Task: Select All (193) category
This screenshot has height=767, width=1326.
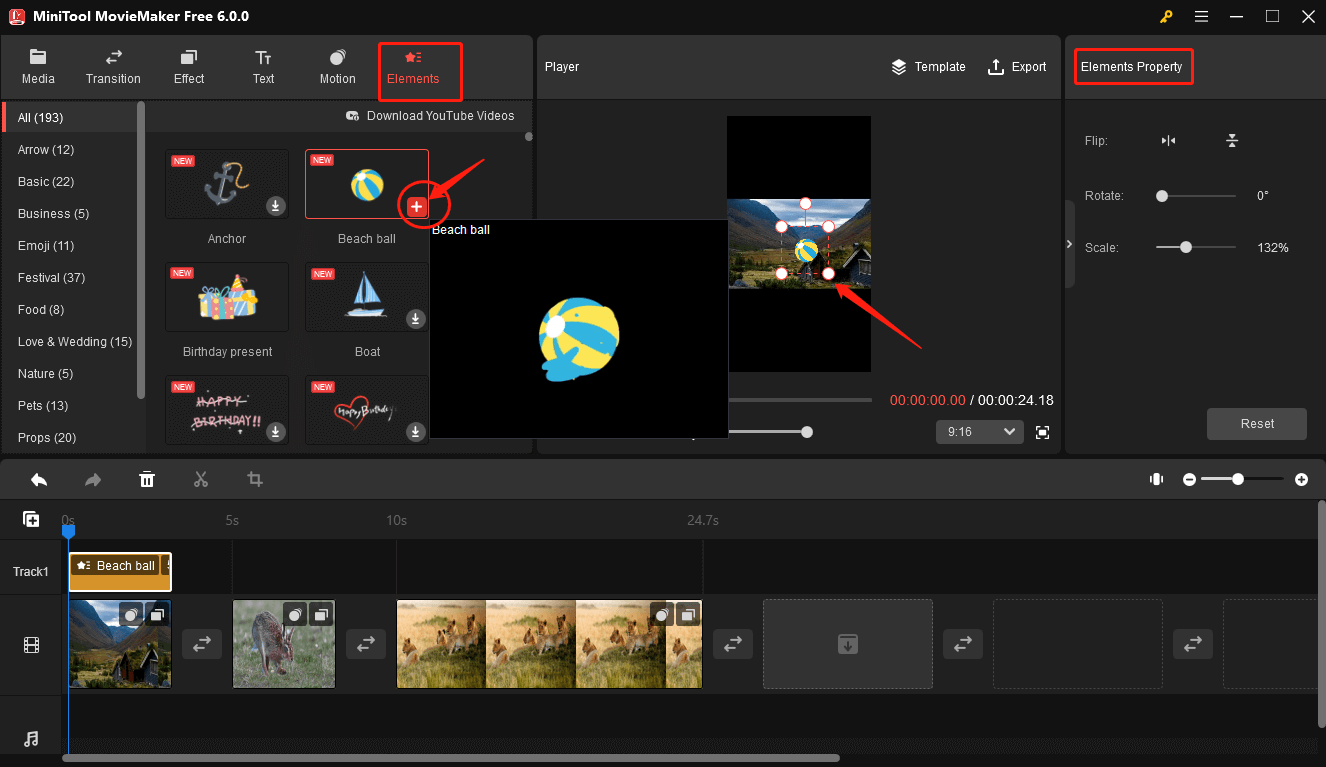Action: tap(69, 118)
